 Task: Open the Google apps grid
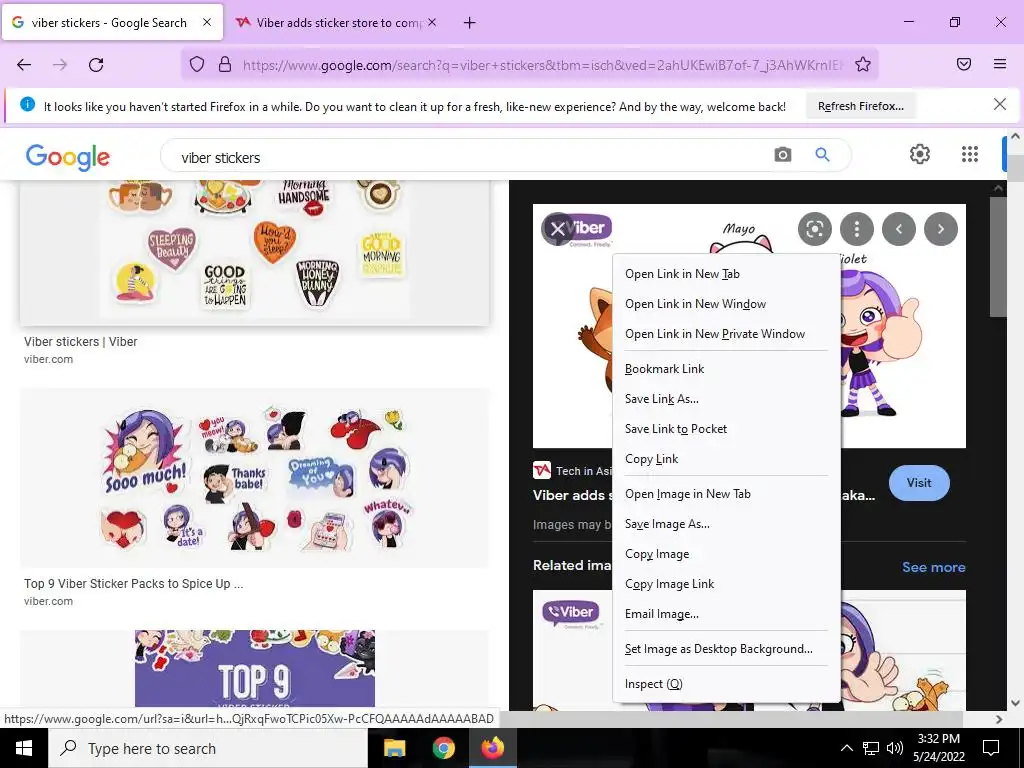970,154
